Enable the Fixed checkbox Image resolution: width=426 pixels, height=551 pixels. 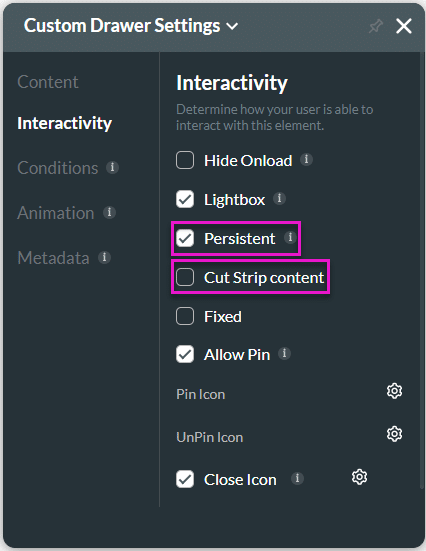click(x=185, y=316)
